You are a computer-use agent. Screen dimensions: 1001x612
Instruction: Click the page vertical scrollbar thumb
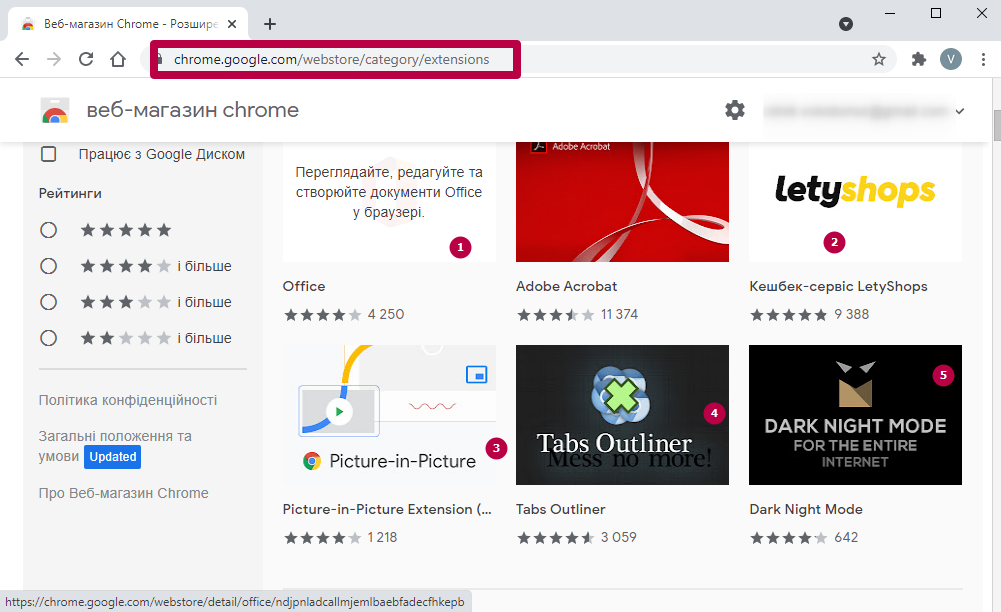click(997, 125)
